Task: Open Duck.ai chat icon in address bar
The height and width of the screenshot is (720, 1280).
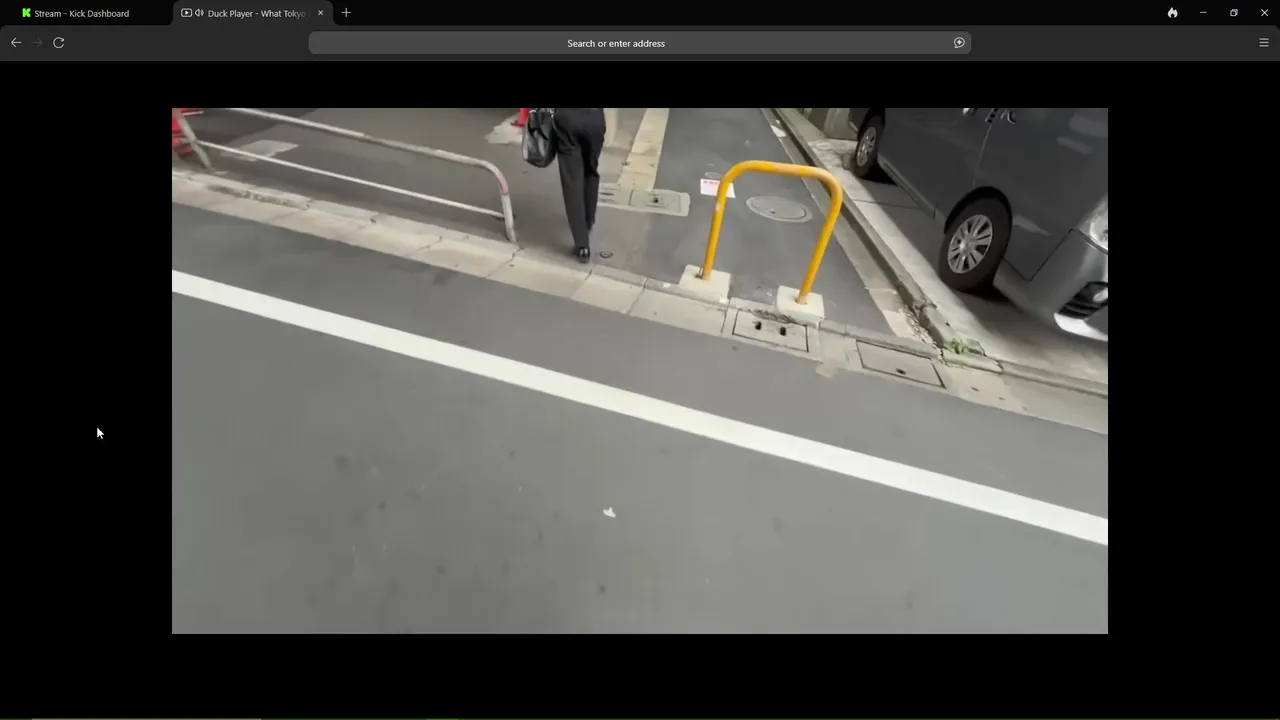Action: point(959,43)
